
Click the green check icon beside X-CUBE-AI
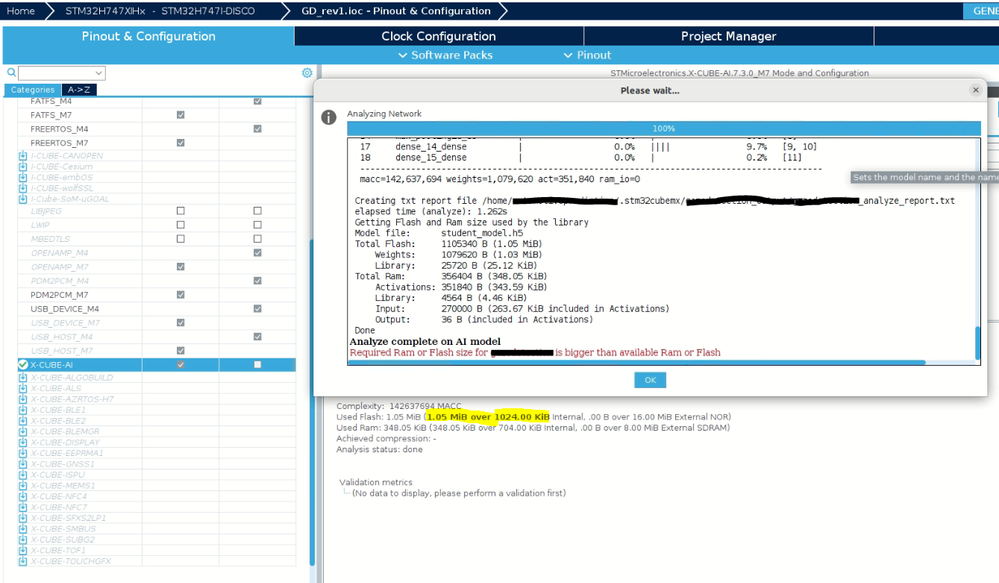[x=23, y=364]
